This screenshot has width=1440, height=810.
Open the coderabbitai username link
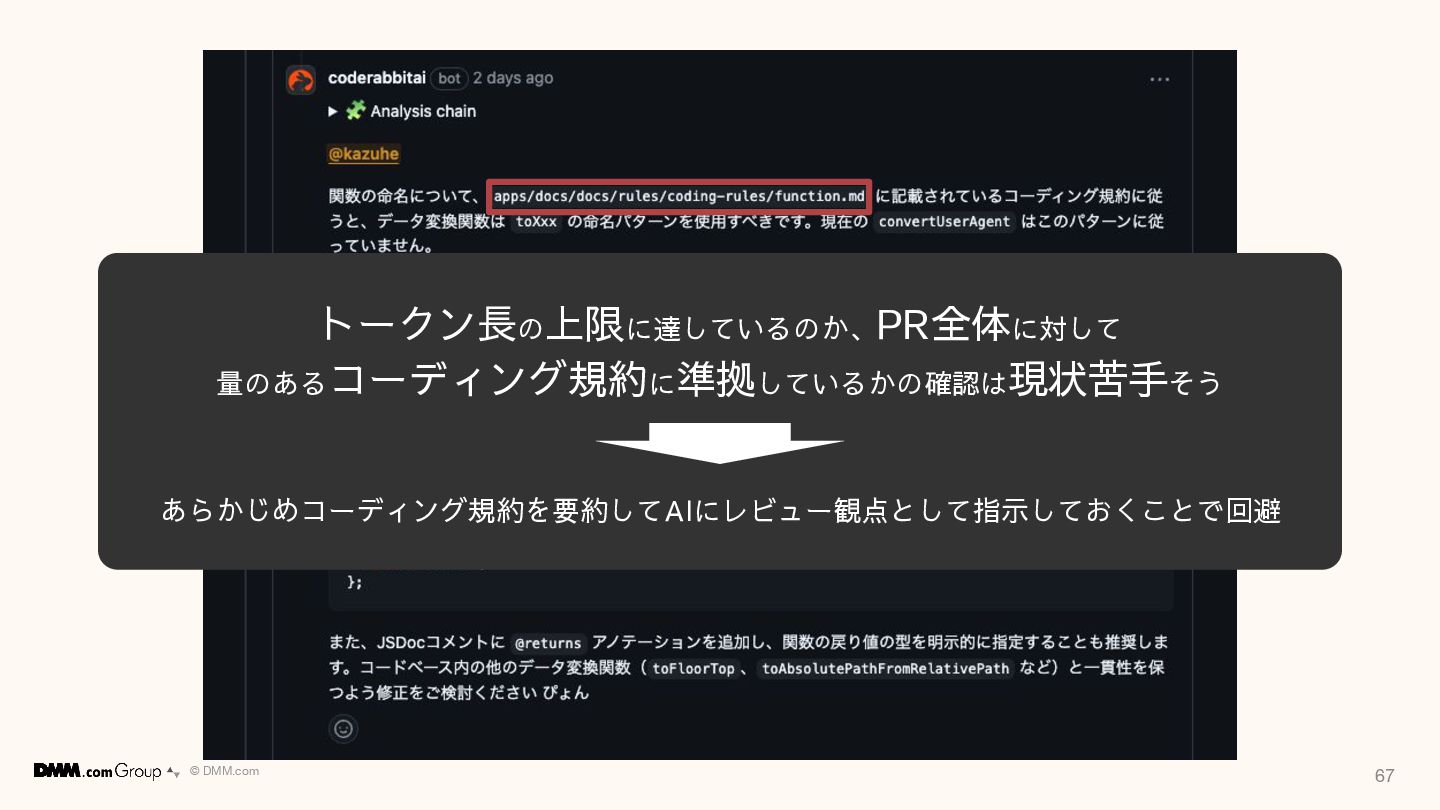[377, 78]
